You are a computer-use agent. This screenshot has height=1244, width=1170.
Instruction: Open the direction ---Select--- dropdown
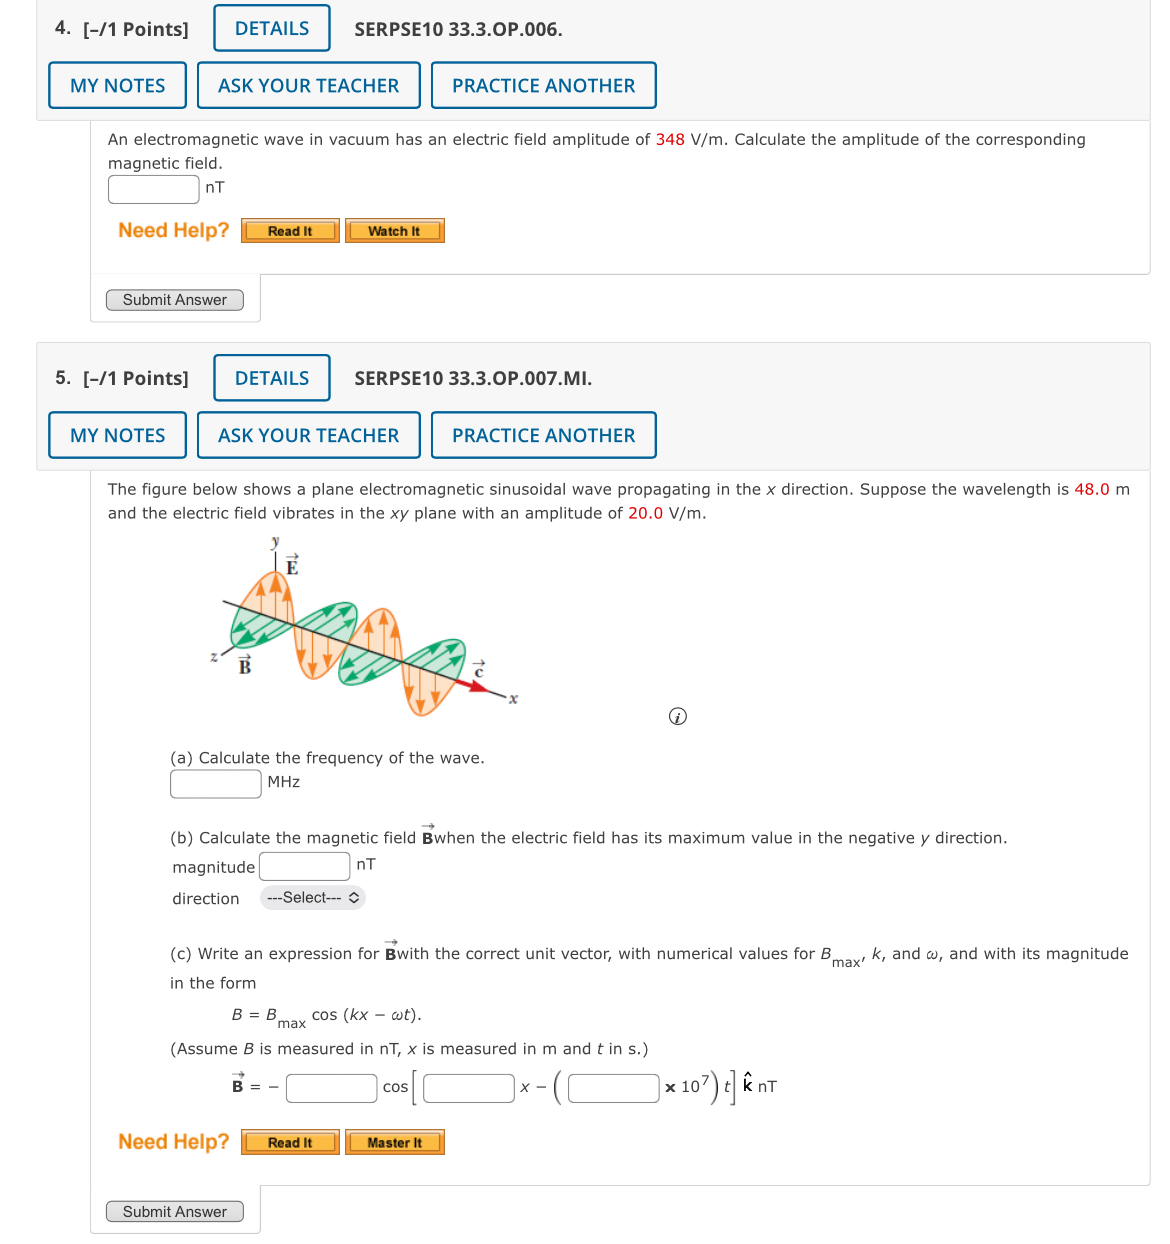311,898
